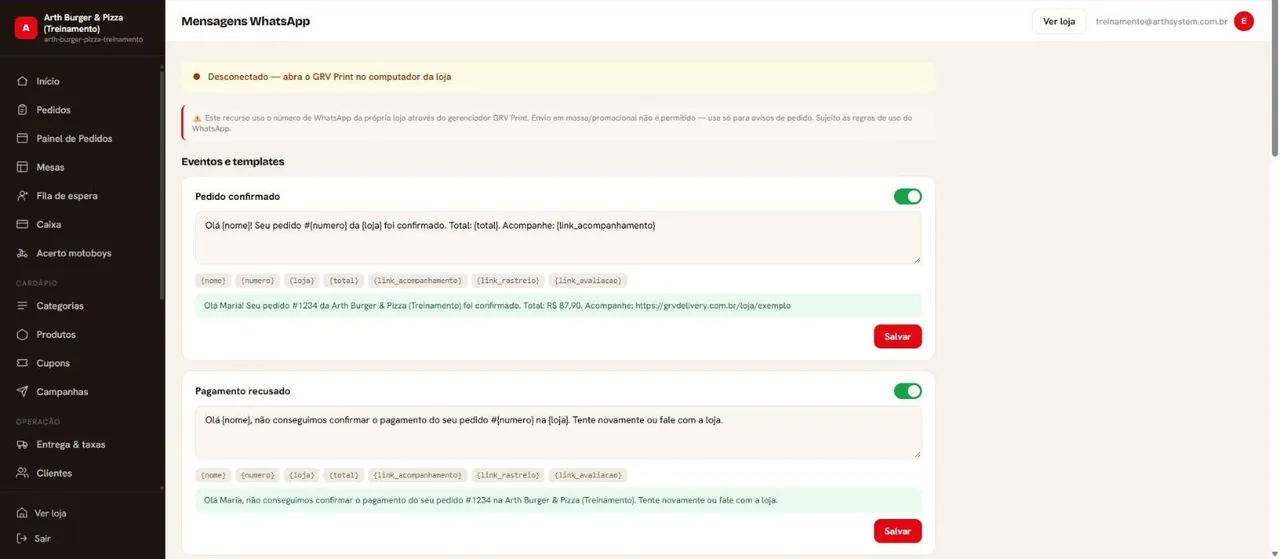Click the Produtos box icon

click(23, 334)
